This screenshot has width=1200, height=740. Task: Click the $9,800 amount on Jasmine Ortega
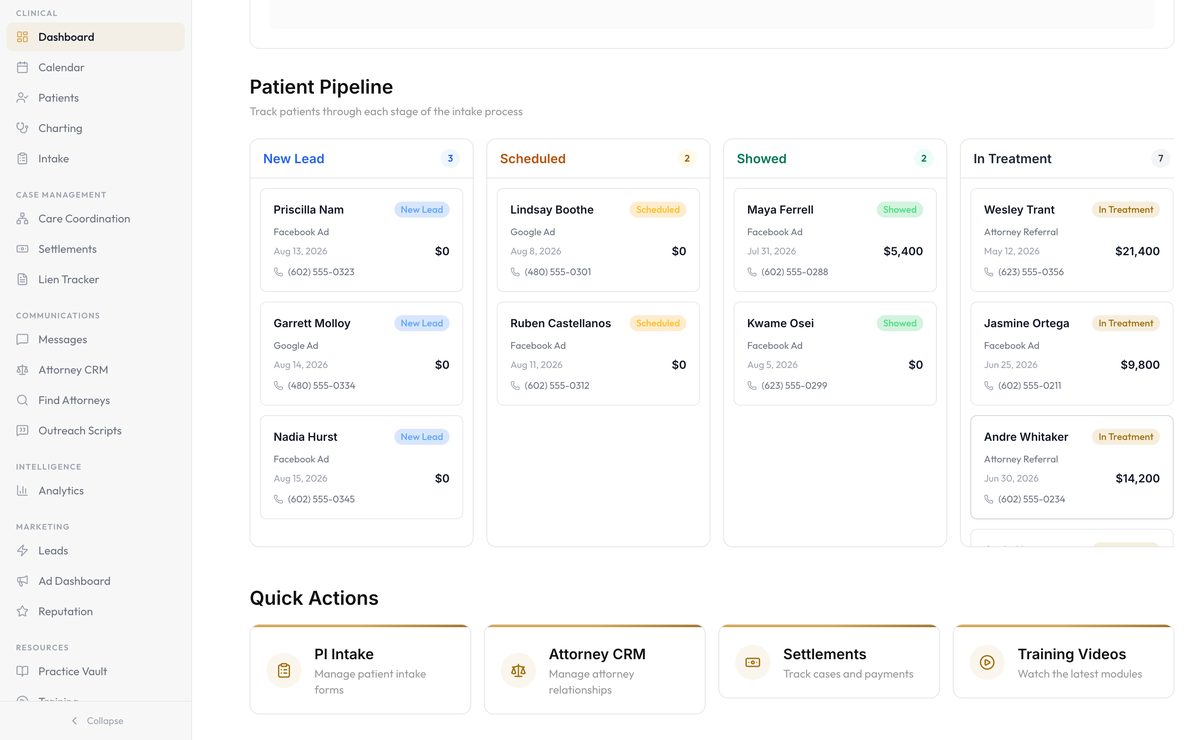pos(1140,365)
